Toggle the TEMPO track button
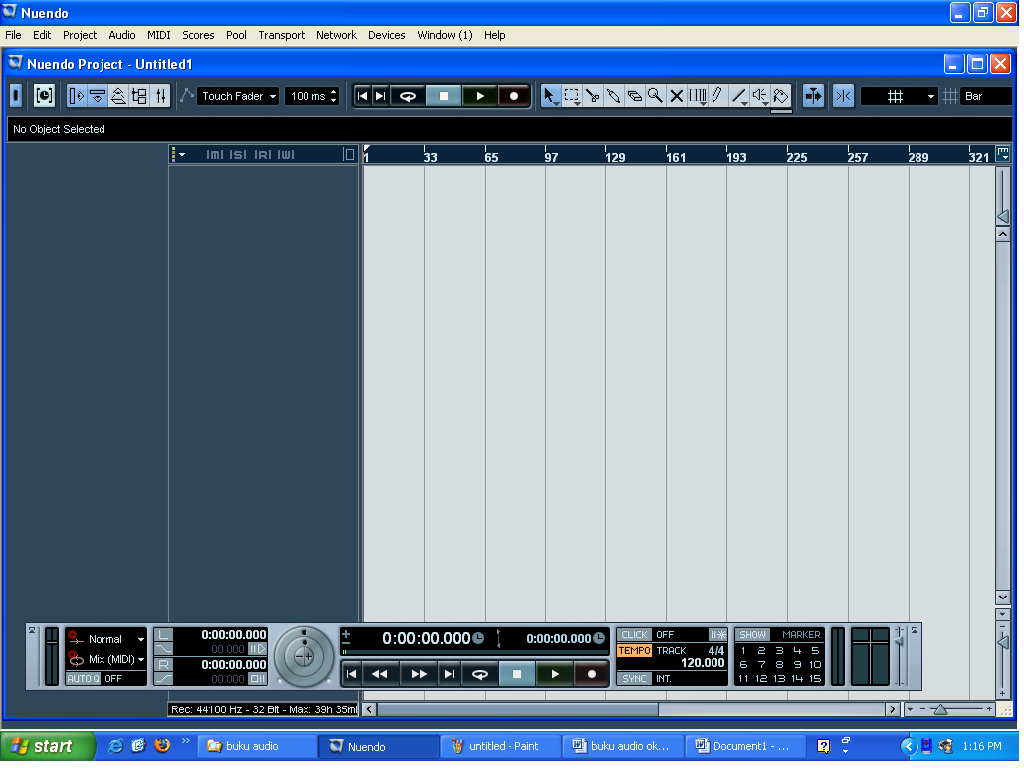 tap(634, 651)
